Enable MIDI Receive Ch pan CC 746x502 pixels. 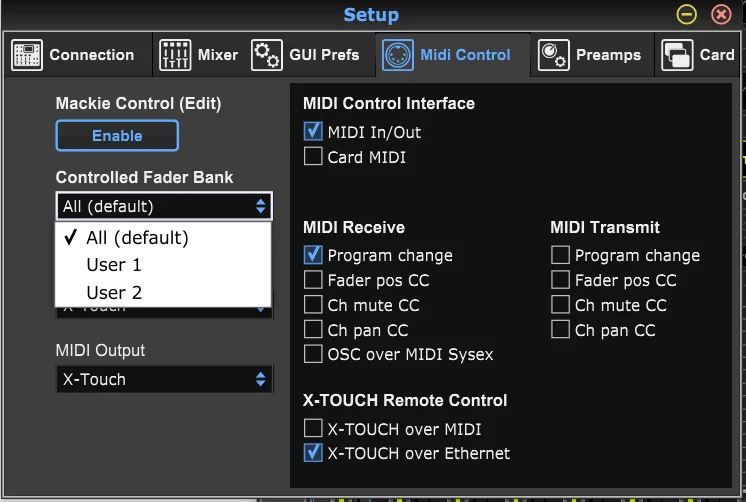pos(313,329)
